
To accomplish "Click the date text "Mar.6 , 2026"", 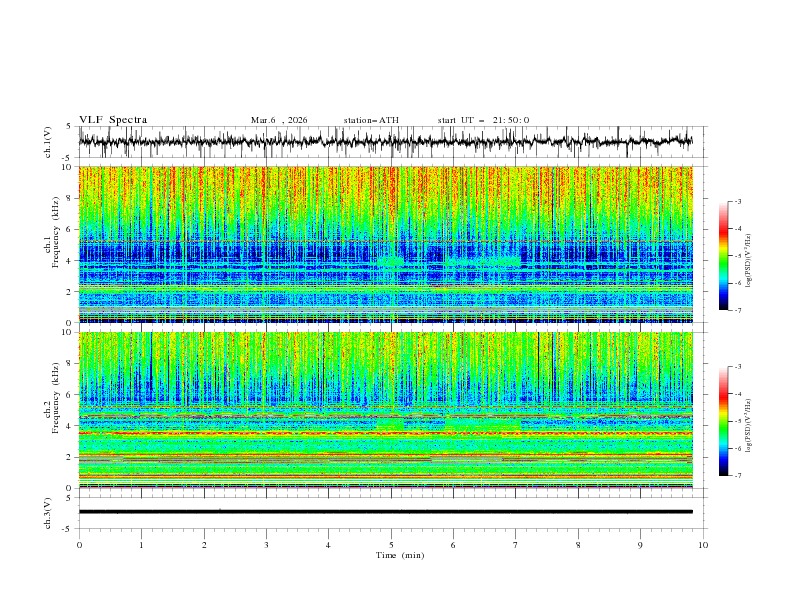I will tap(279, 120).
